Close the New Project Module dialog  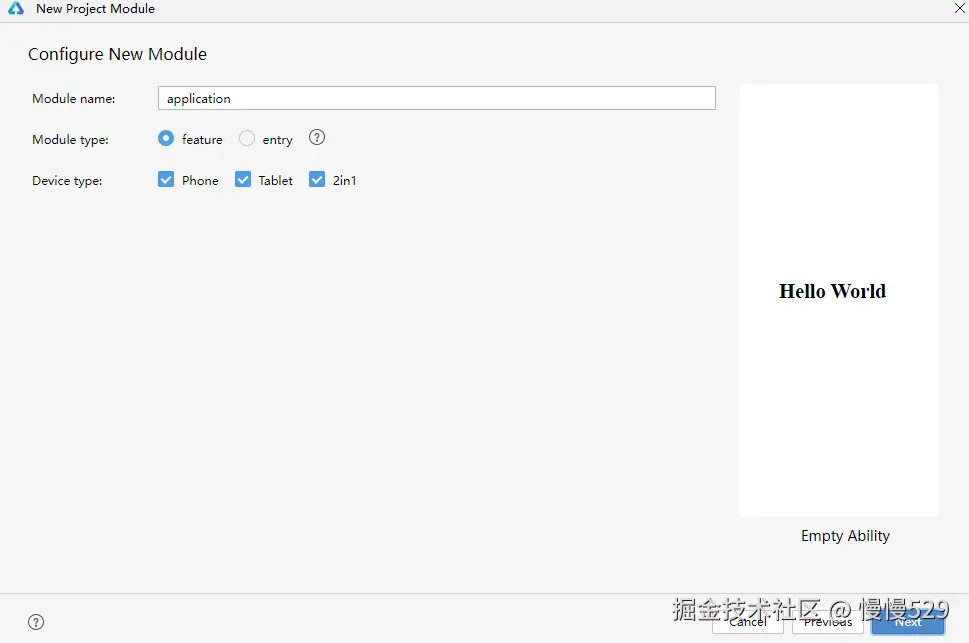tap(958, 9)
